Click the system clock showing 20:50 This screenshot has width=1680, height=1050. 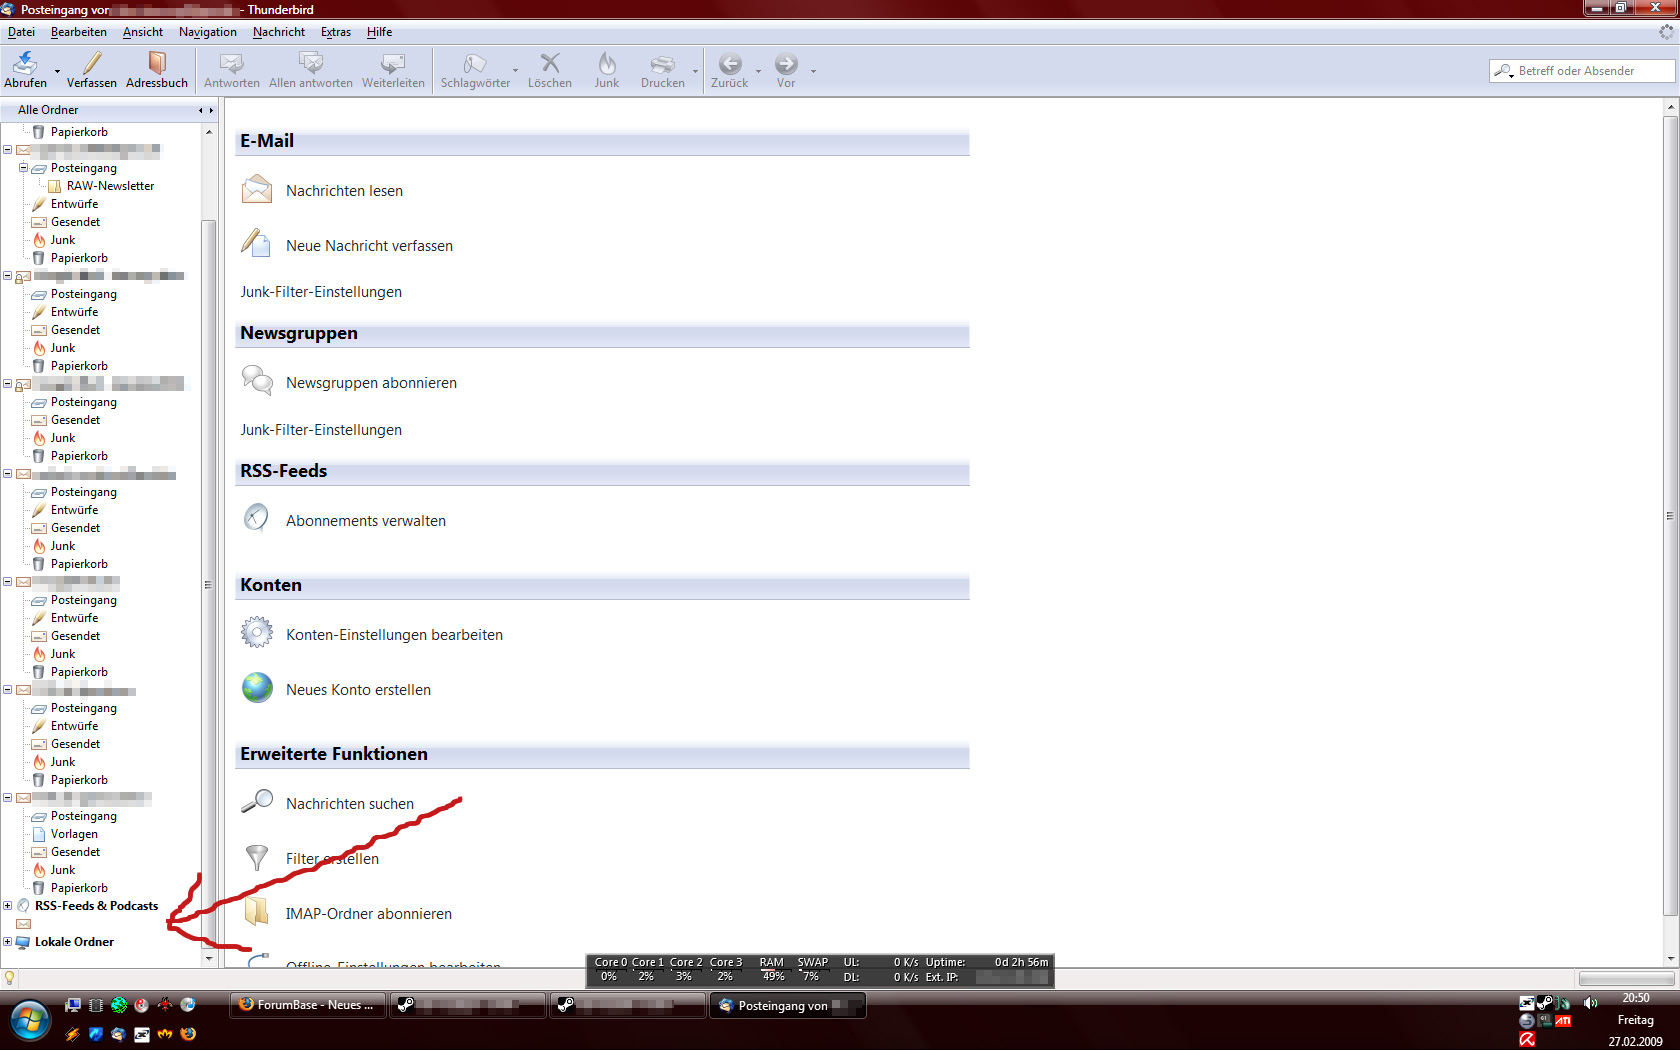1636,998
